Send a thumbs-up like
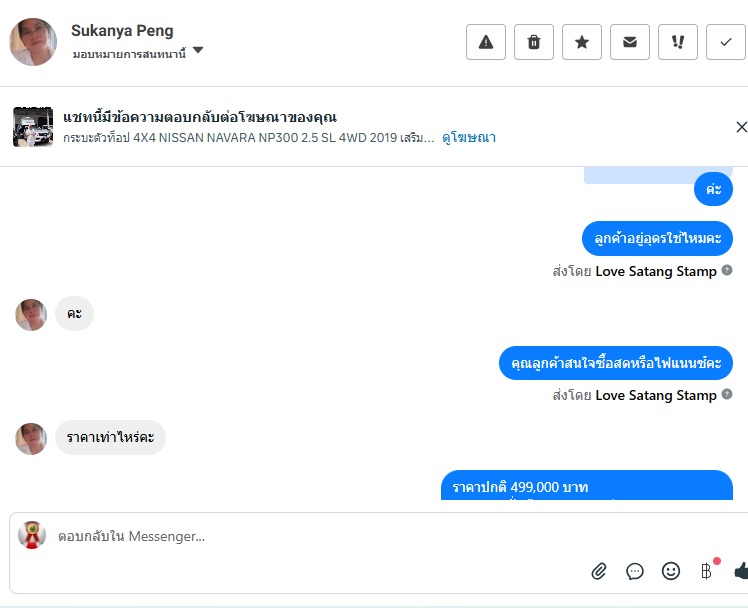The image size is (748, 608). point(741,571)
